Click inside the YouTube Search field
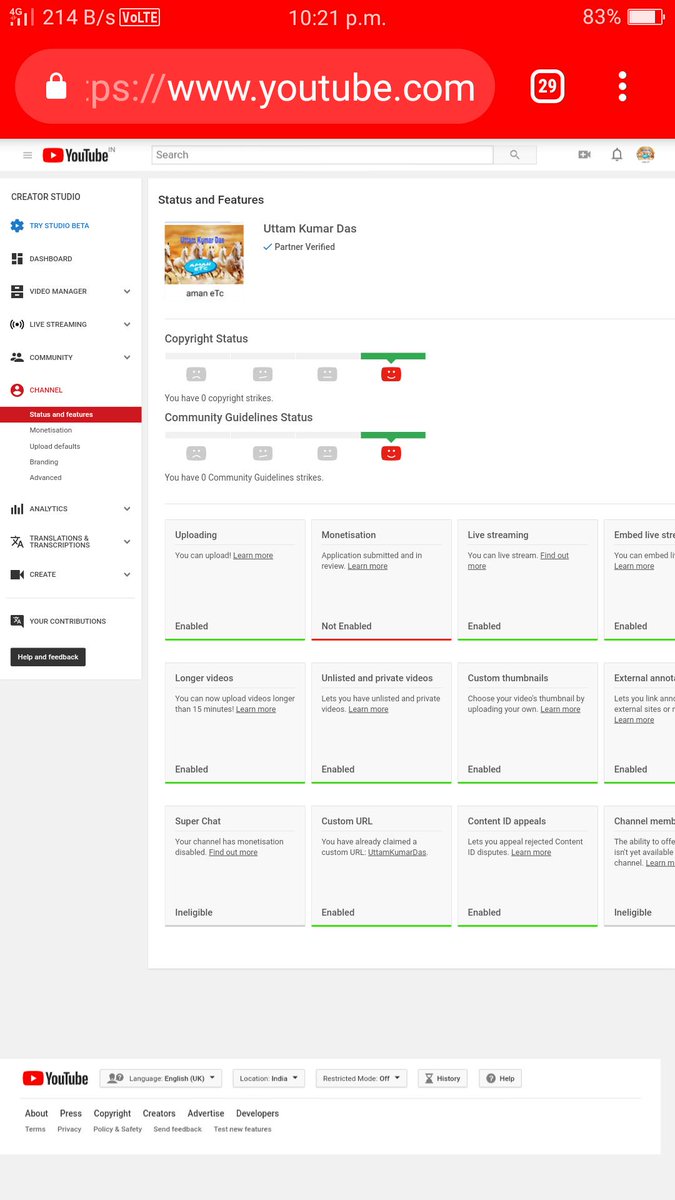This screenshot has height=1200, width=675. point(322,155)
